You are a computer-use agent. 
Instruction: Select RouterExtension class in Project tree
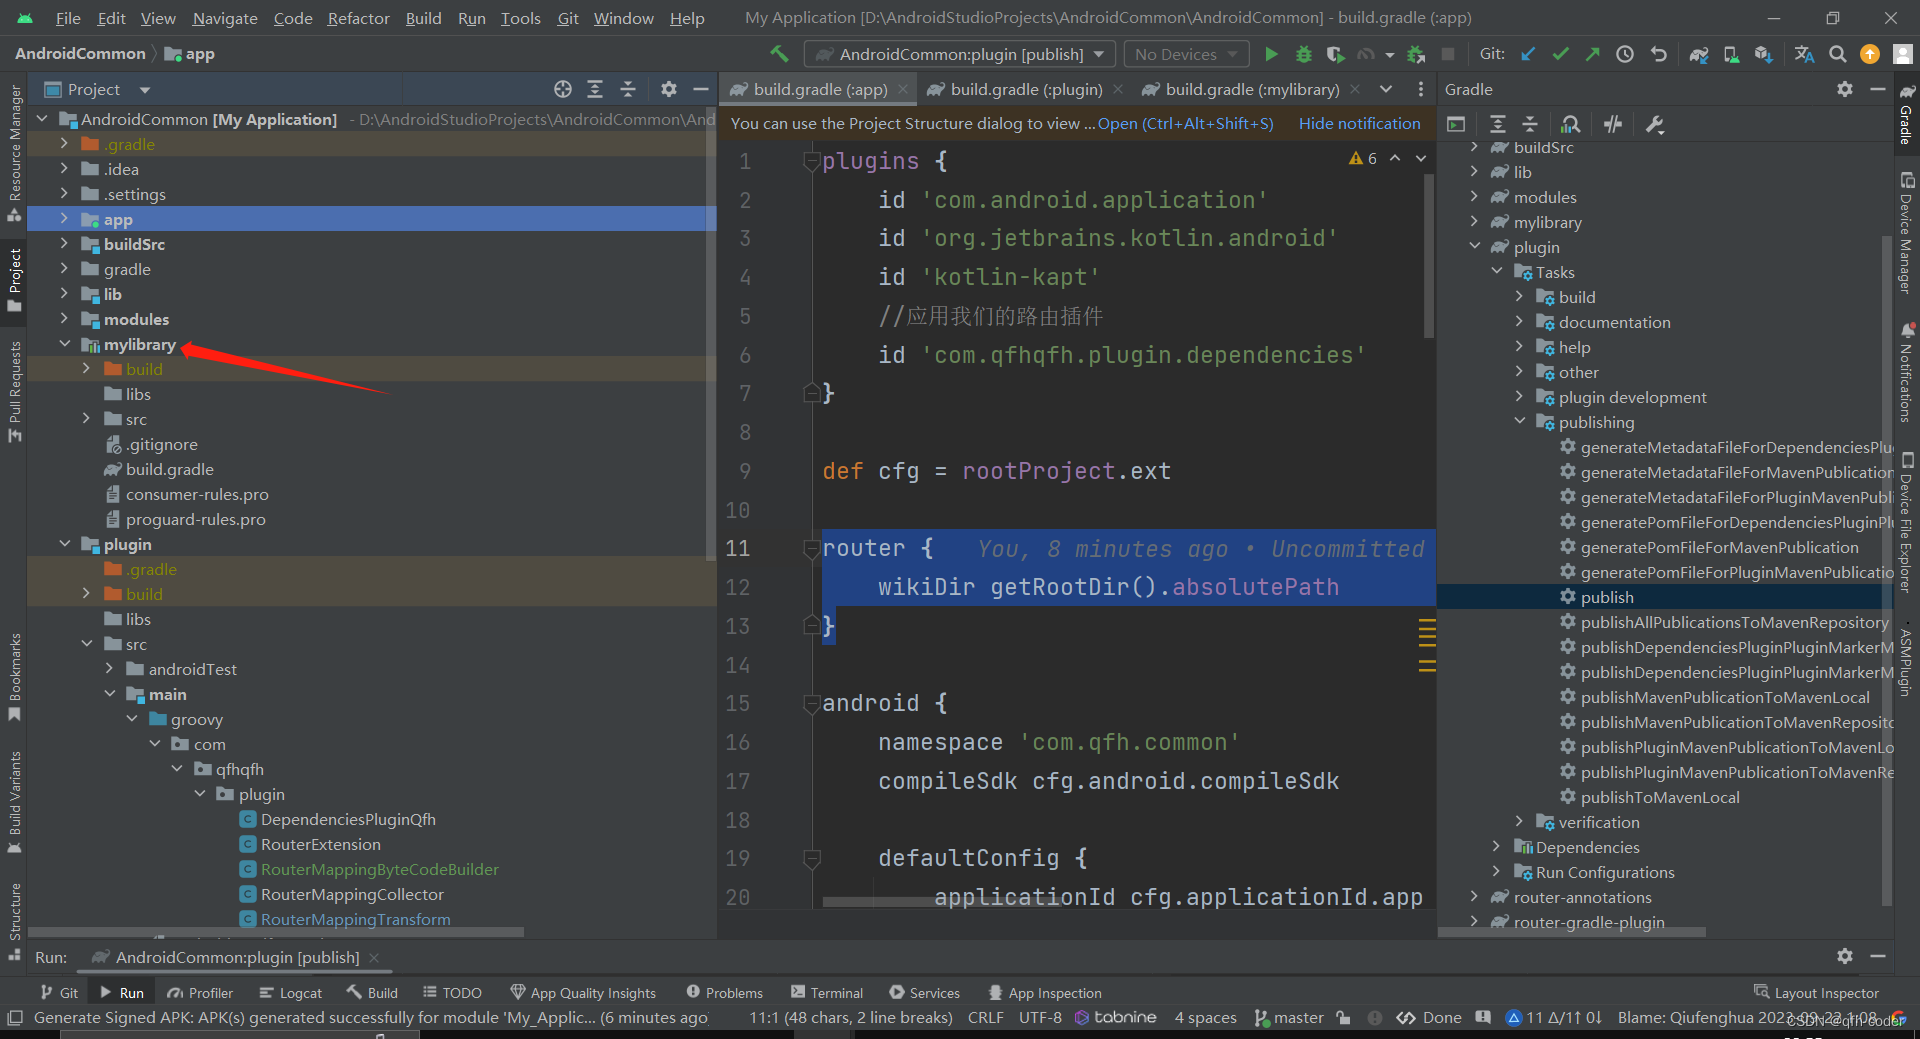(x=320, y=844)
